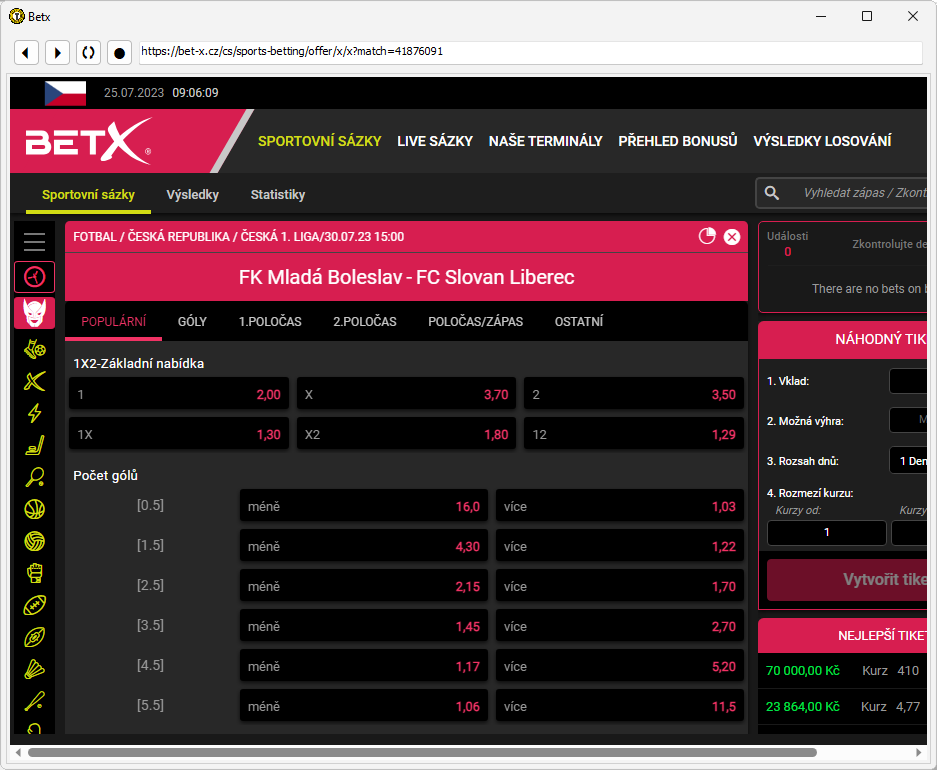Image resolution: width=937 pixels, height=770 pixels.
Task: Bet on home win "1" at odds 2,00
Action: tap(179, 394)
